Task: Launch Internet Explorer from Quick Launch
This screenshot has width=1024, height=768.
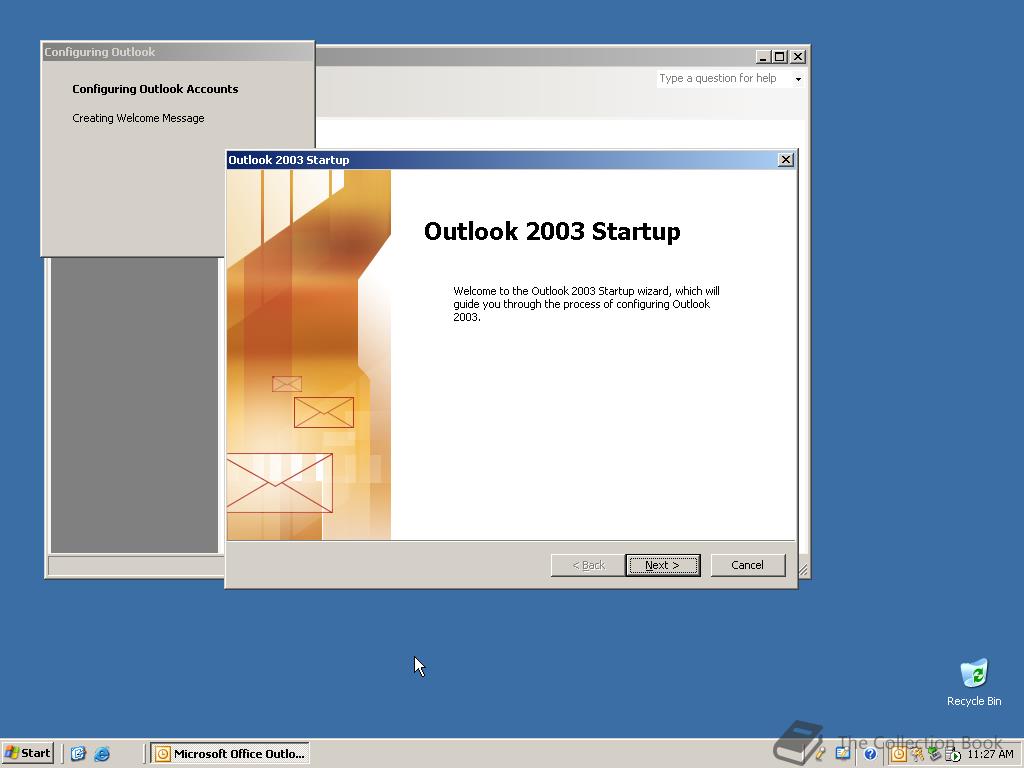Action: (x=102, y=754)
